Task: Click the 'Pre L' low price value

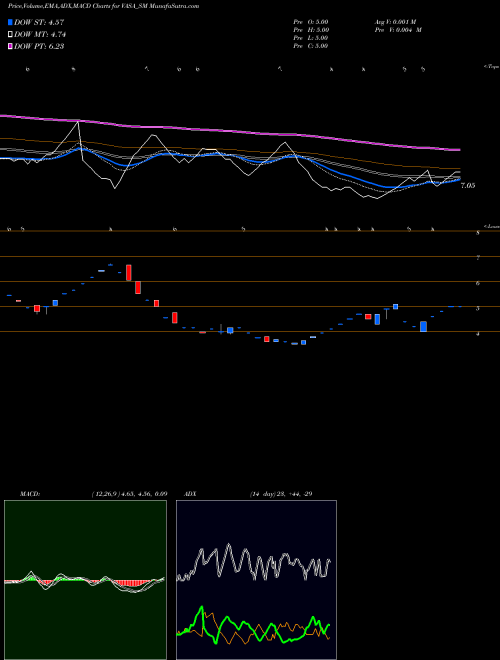Action: click(x=311, y=38)
